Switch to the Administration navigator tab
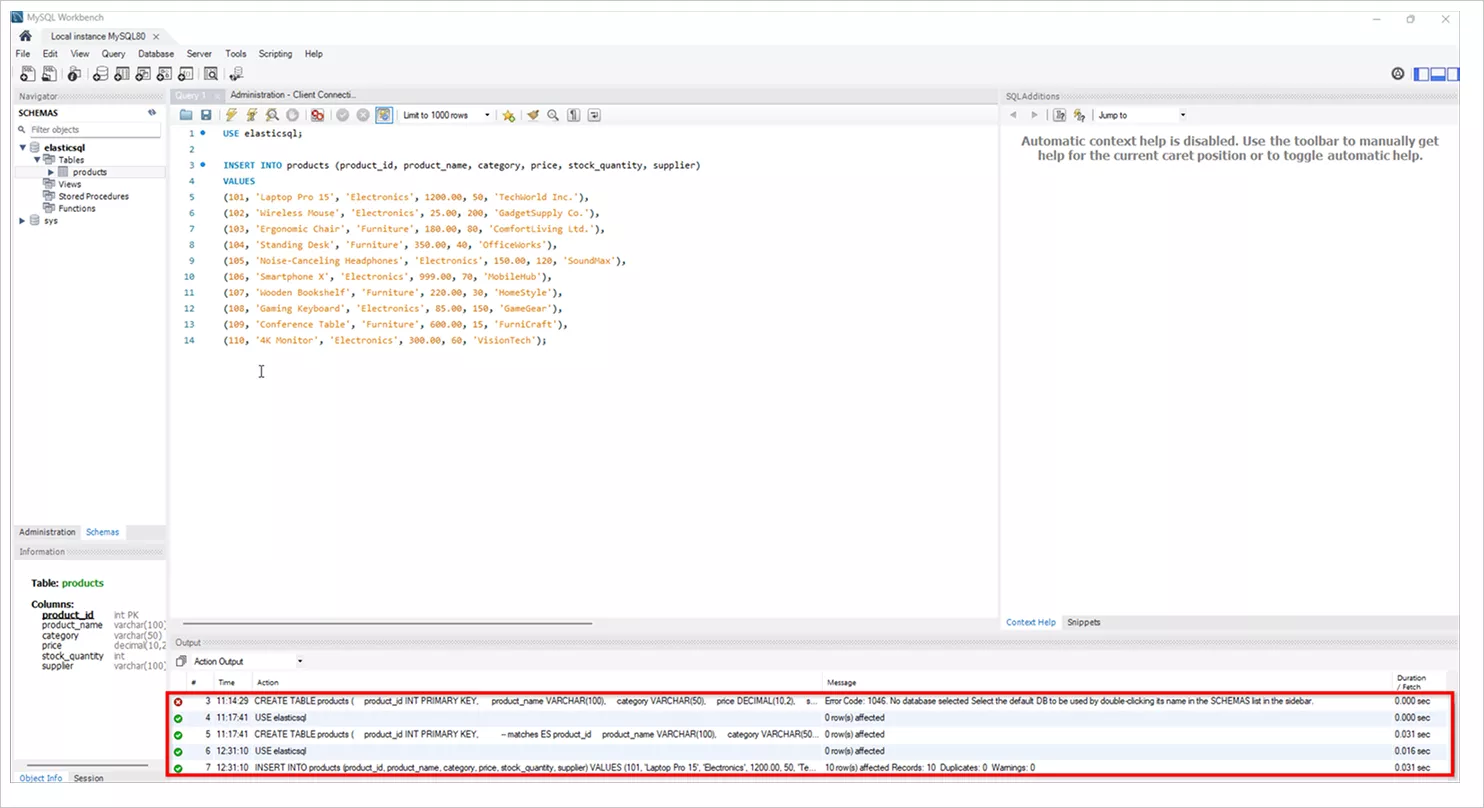 point(47,532)
